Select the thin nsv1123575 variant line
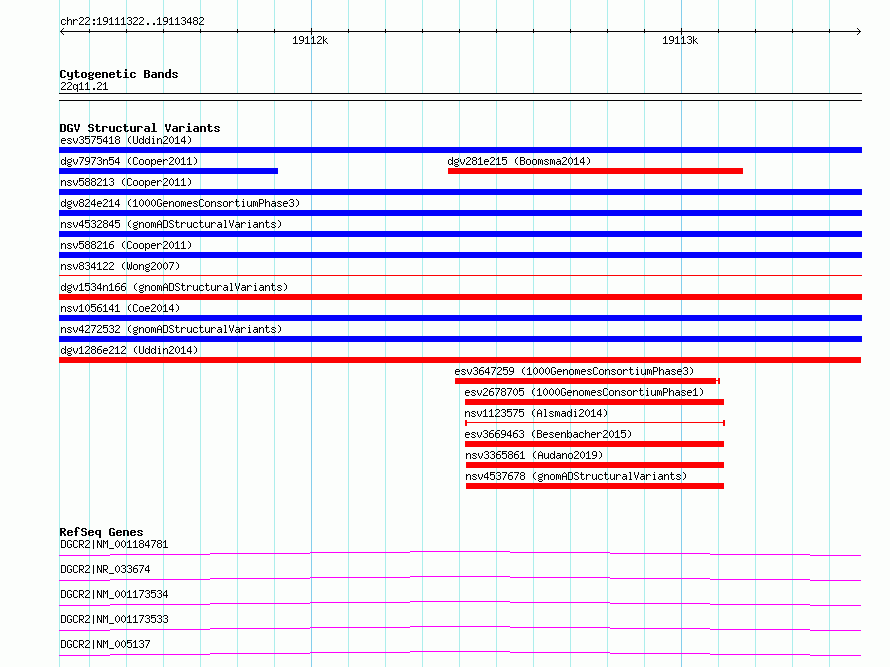Viewport: 890px width, 667px height. pyautogui.click(x=595, y=423)
